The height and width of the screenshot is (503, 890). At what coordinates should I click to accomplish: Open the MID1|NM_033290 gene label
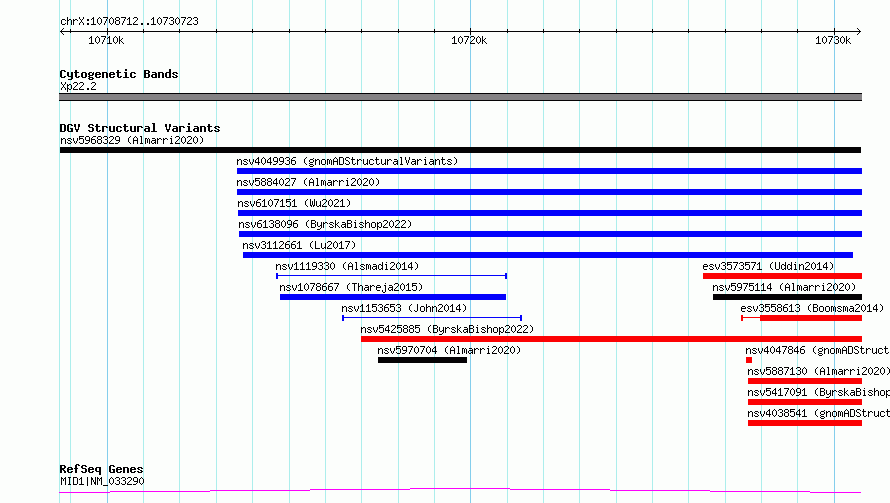[x=102, y=481]
